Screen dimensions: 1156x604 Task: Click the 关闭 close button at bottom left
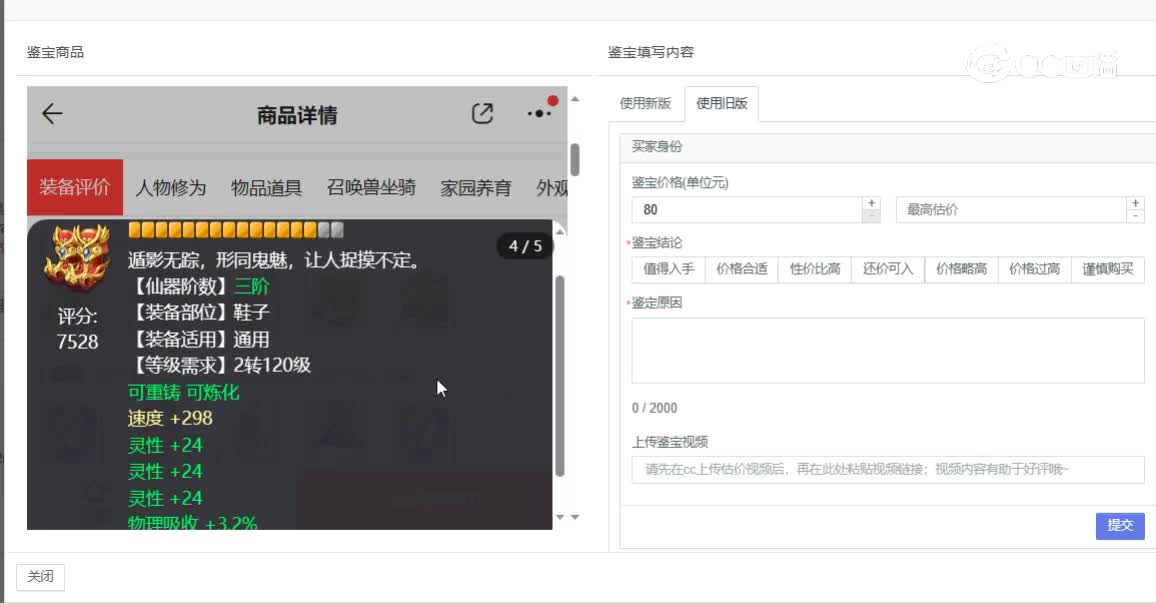click(x=41, y=577)
